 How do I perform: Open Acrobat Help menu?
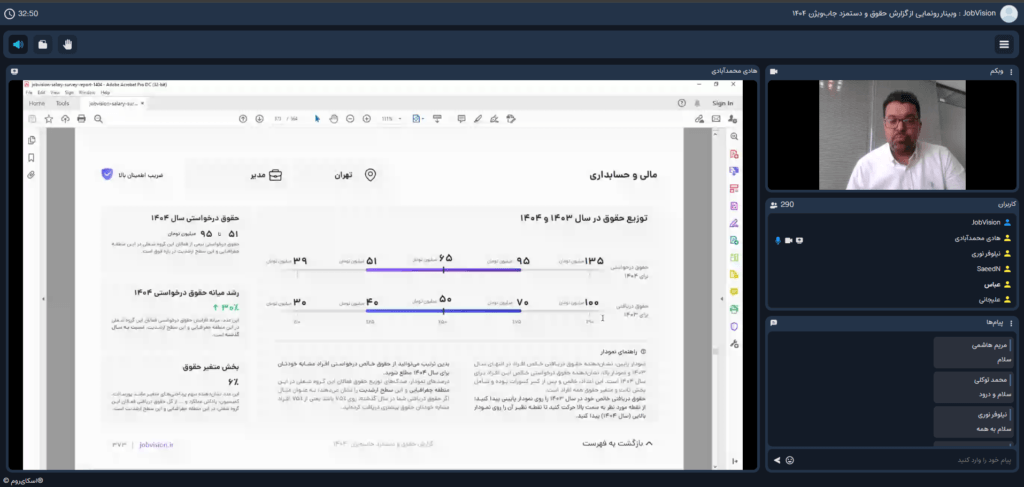(x=105, y=93)
